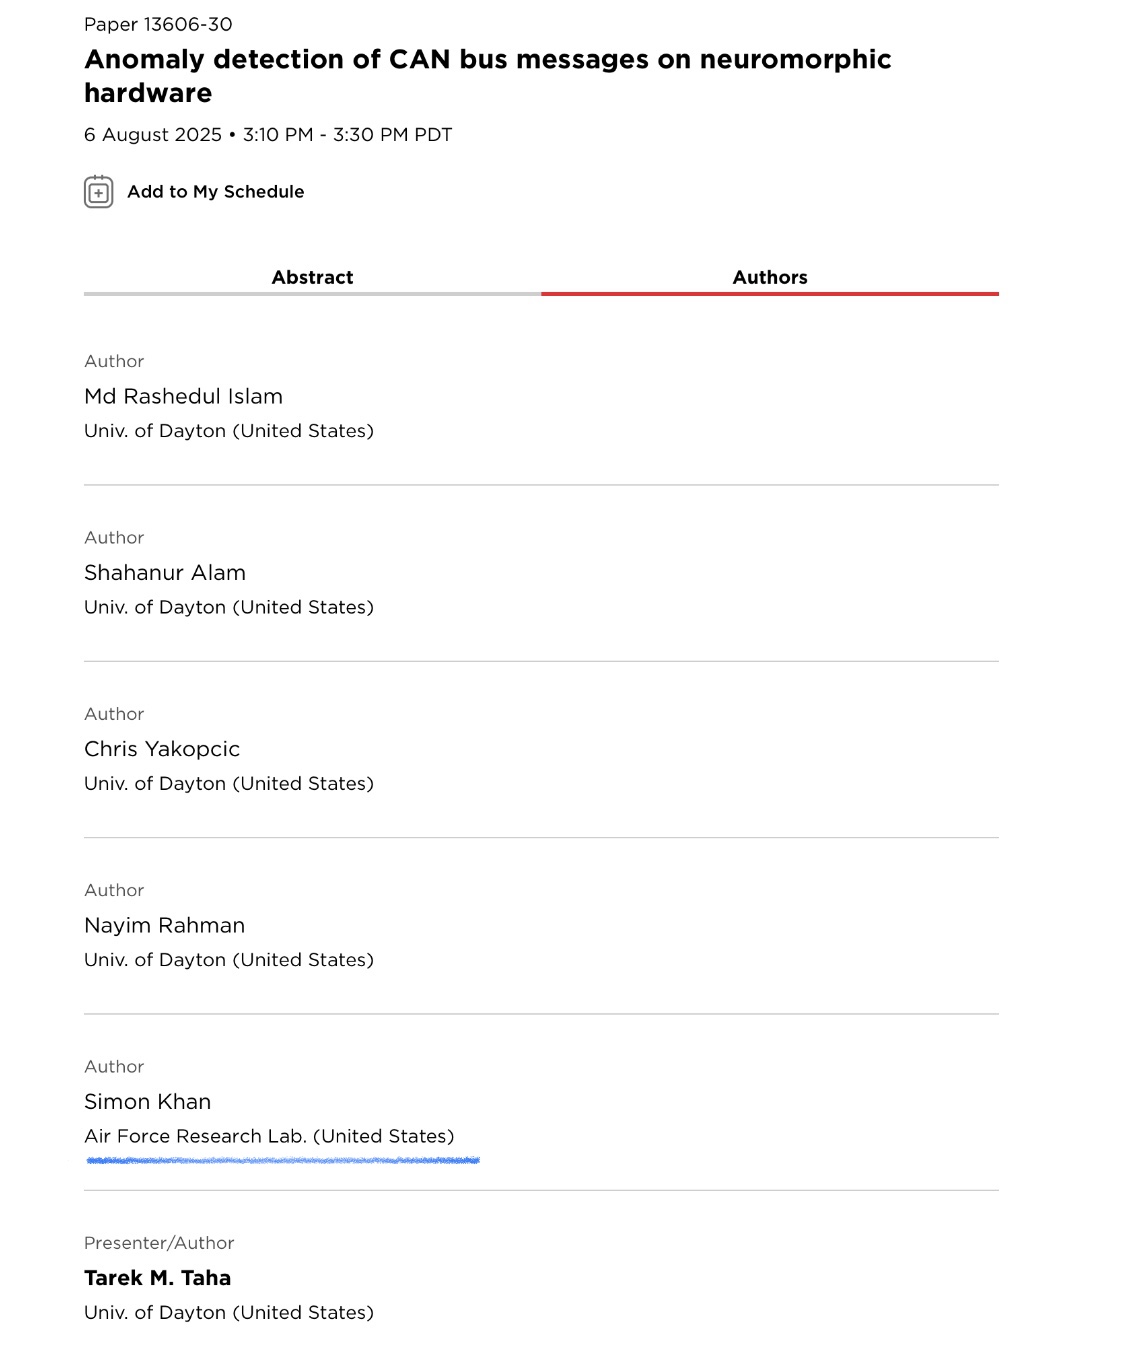Click author name Shahanur Alam

165,573
